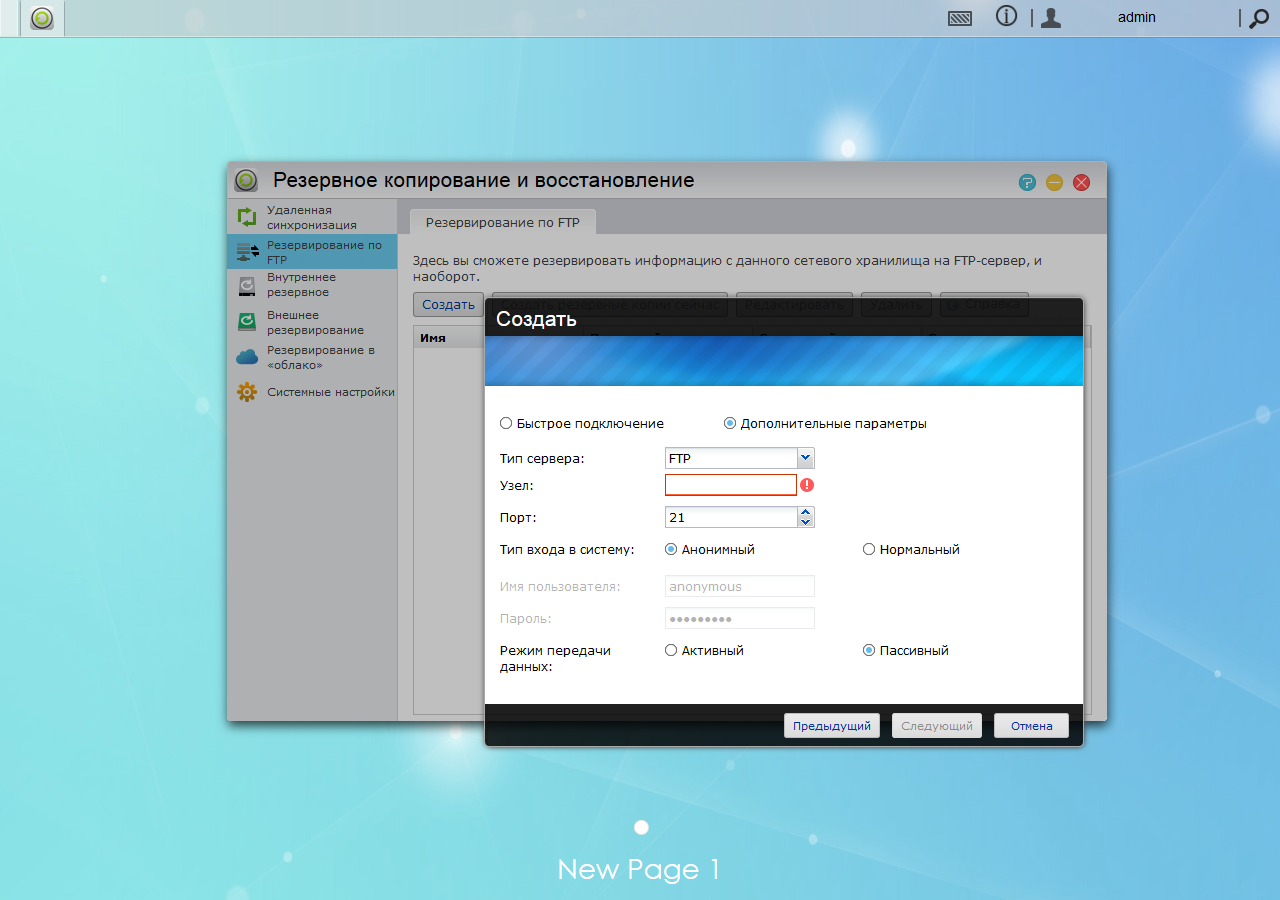Select Нормальный login type
This screenshot has width=1280, height=900.
[x=869, y=549]
